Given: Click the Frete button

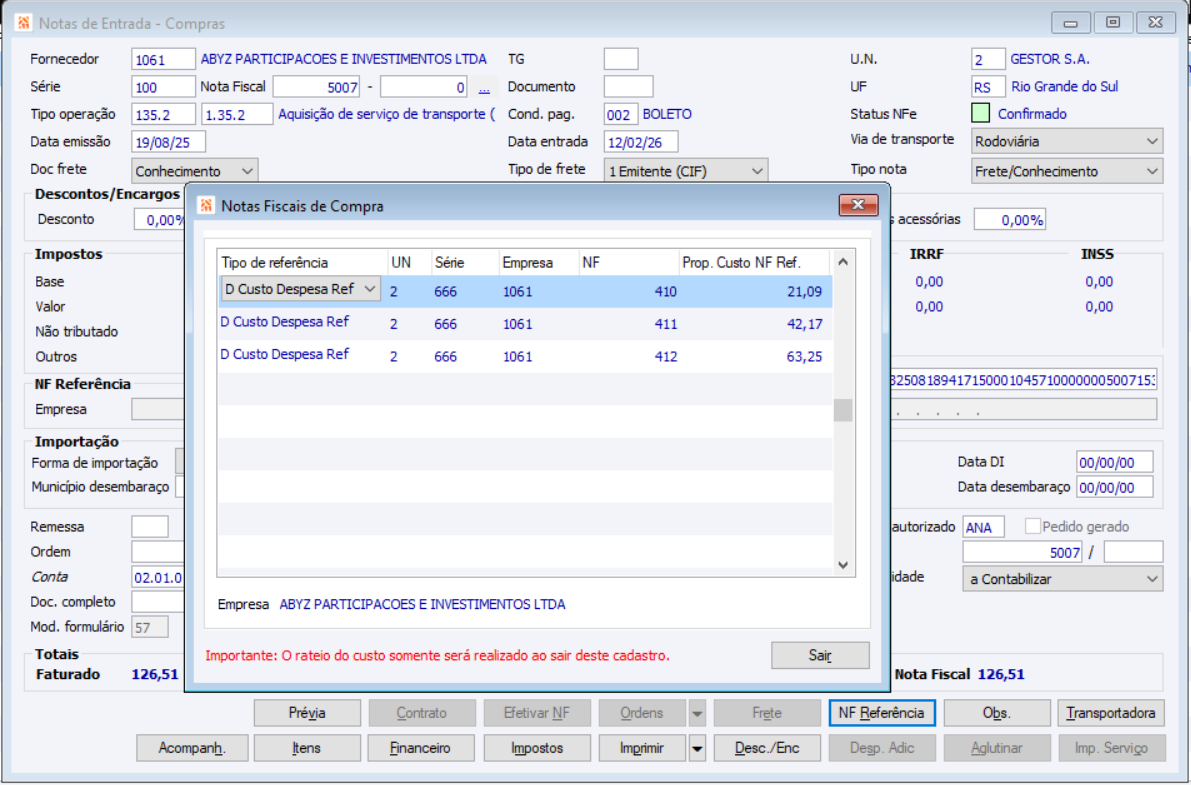Looking at the screenshot, I should 767,714.
